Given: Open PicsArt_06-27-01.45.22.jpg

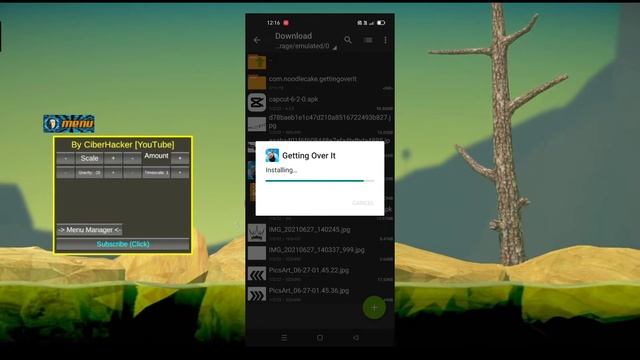Looking at the screenshot, I should [320, 273].
